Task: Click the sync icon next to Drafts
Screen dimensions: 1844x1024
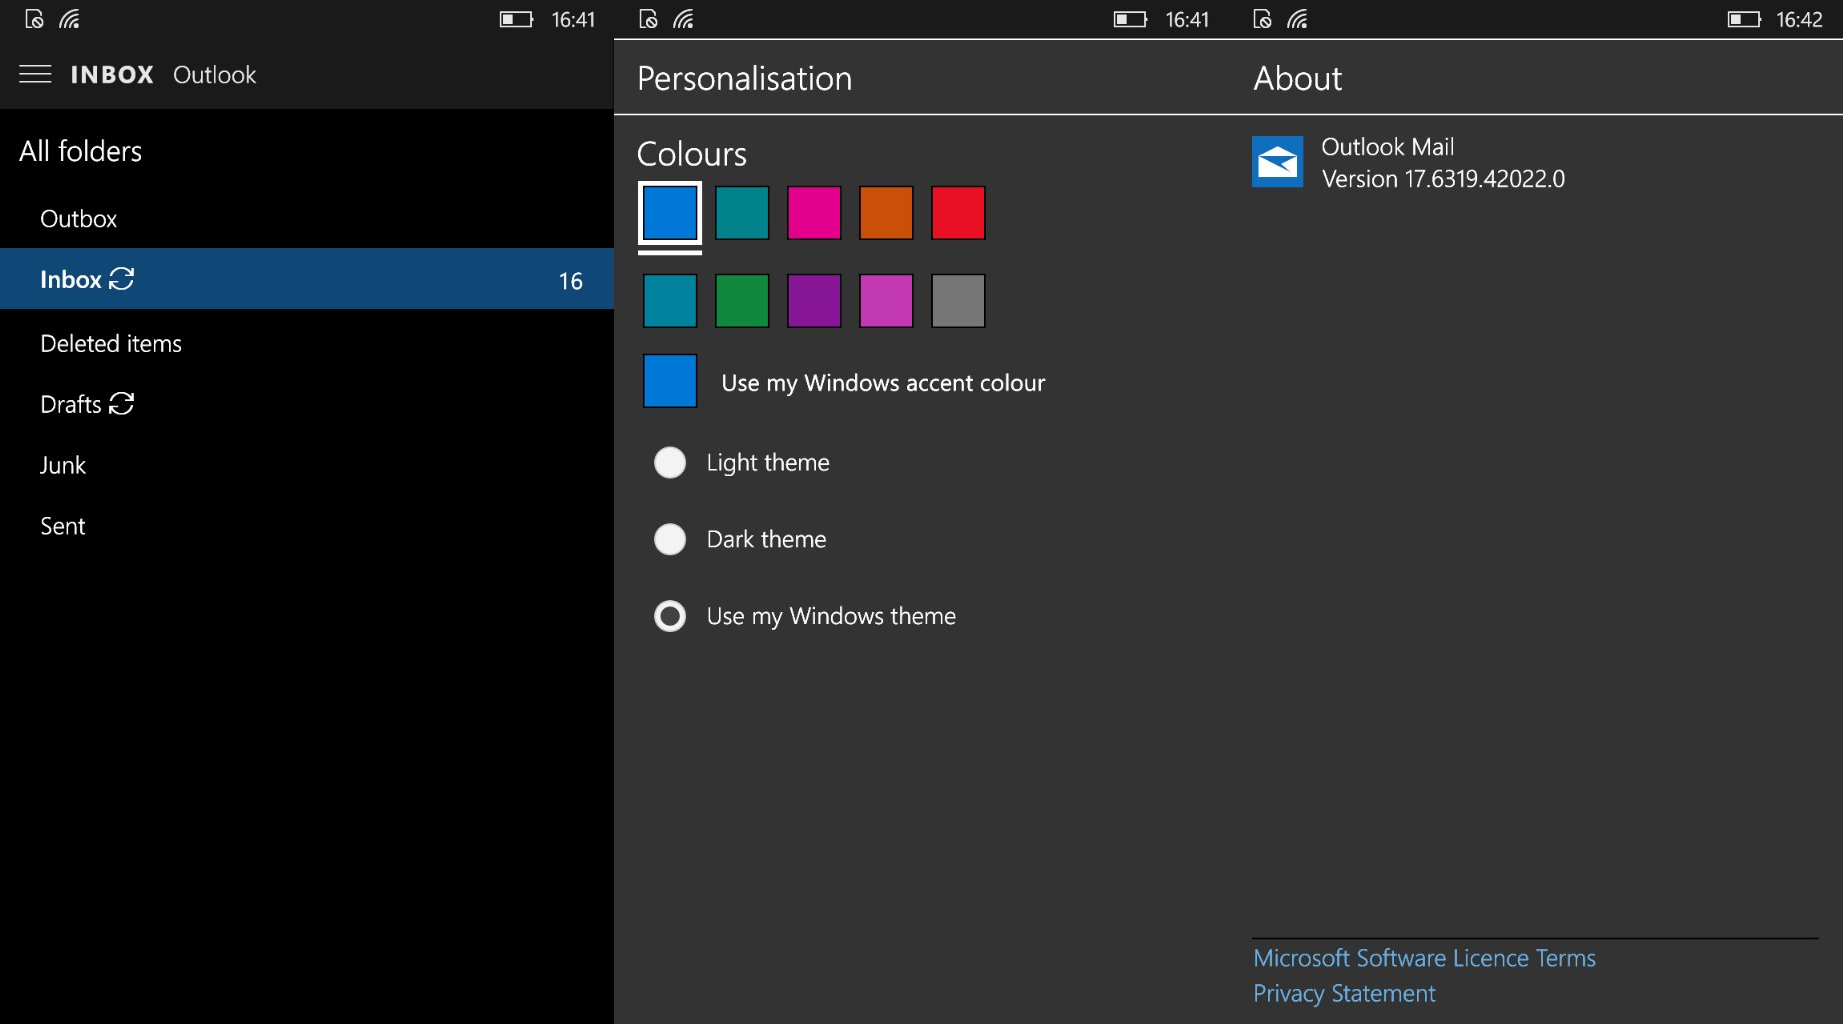Action: [122, 404]
